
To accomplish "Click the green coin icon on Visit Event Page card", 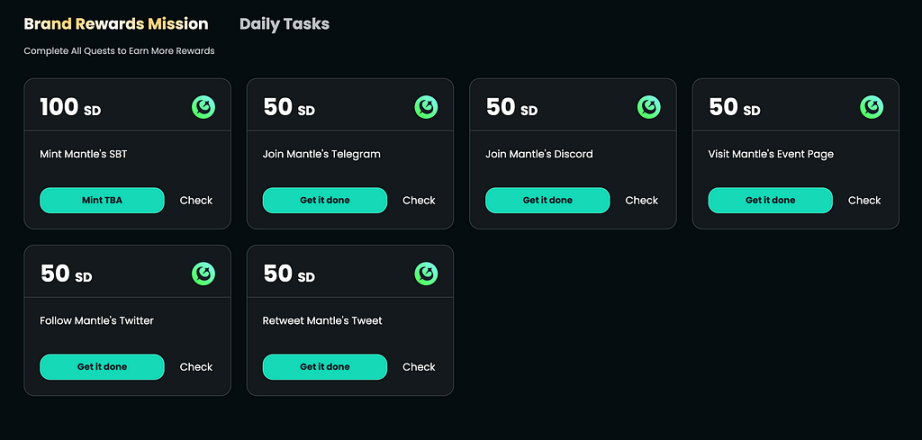I will click(x=872, y=106).
